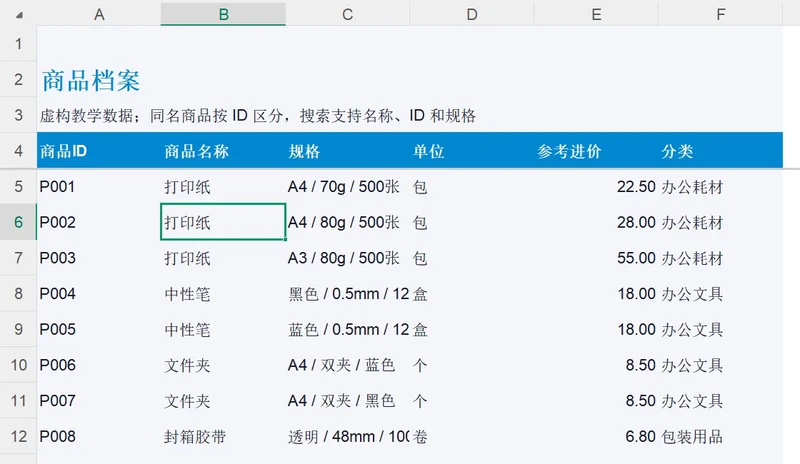Select row 3 header
This screenshot has height=464, width=800.
click(x=18, y=115)
